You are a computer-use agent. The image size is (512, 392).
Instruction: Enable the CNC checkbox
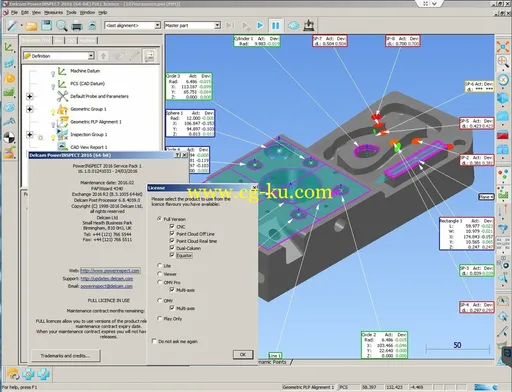tap(172, 226)
